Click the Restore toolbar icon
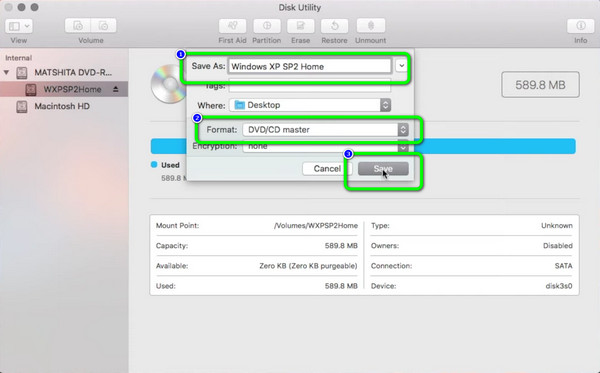Screen dimensions: 600x373 [x=334, y=26]
